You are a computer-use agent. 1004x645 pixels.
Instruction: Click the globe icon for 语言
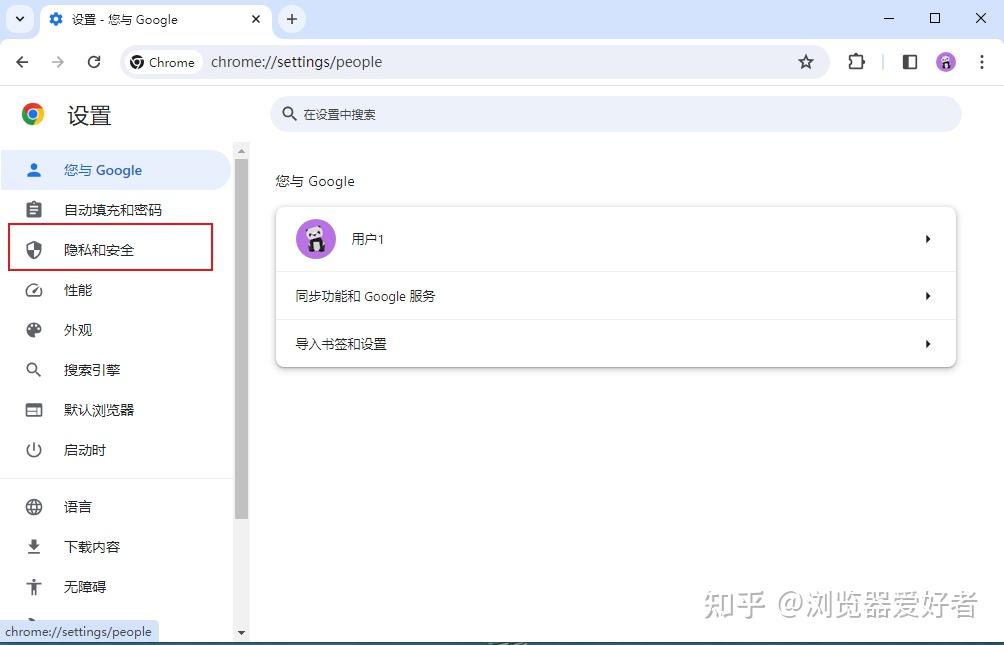[x=34, y=507]
